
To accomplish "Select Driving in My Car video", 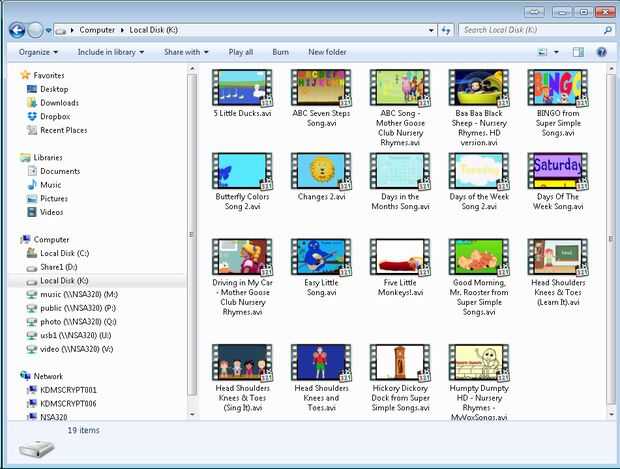I will (x=242, y=277).
